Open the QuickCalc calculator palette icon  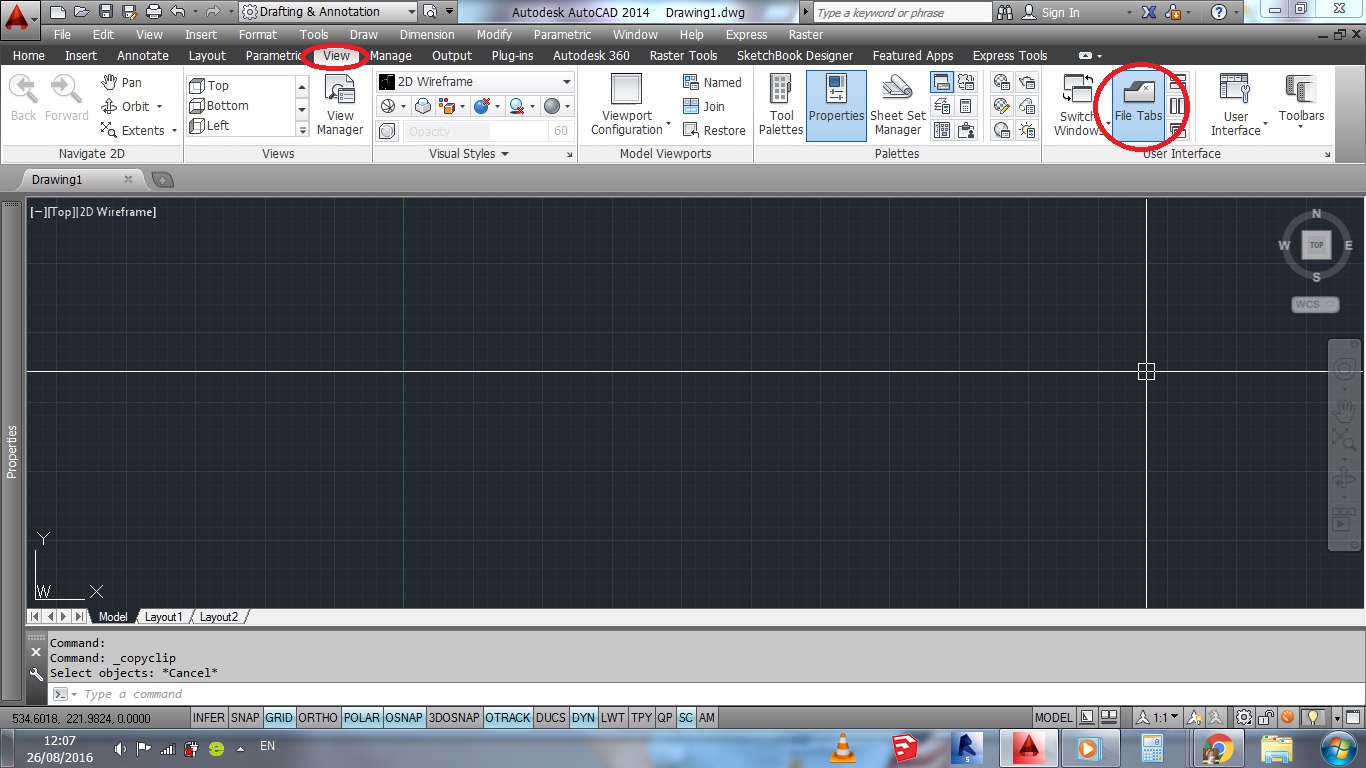click(966, 107)
